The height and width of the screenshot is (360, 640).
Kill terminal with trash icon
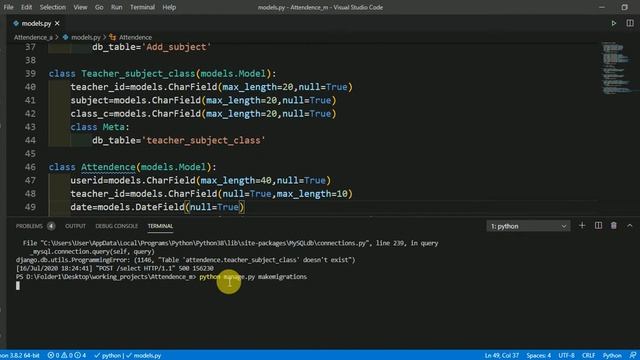[613, 226]
